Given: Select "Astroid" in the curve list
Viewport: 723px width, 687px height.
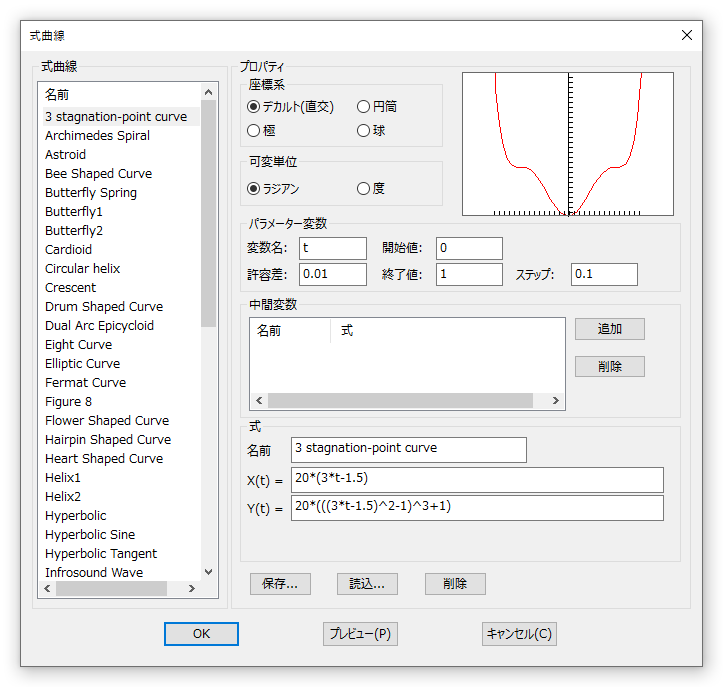Looking at the screenshot, I should coord(65,154).
